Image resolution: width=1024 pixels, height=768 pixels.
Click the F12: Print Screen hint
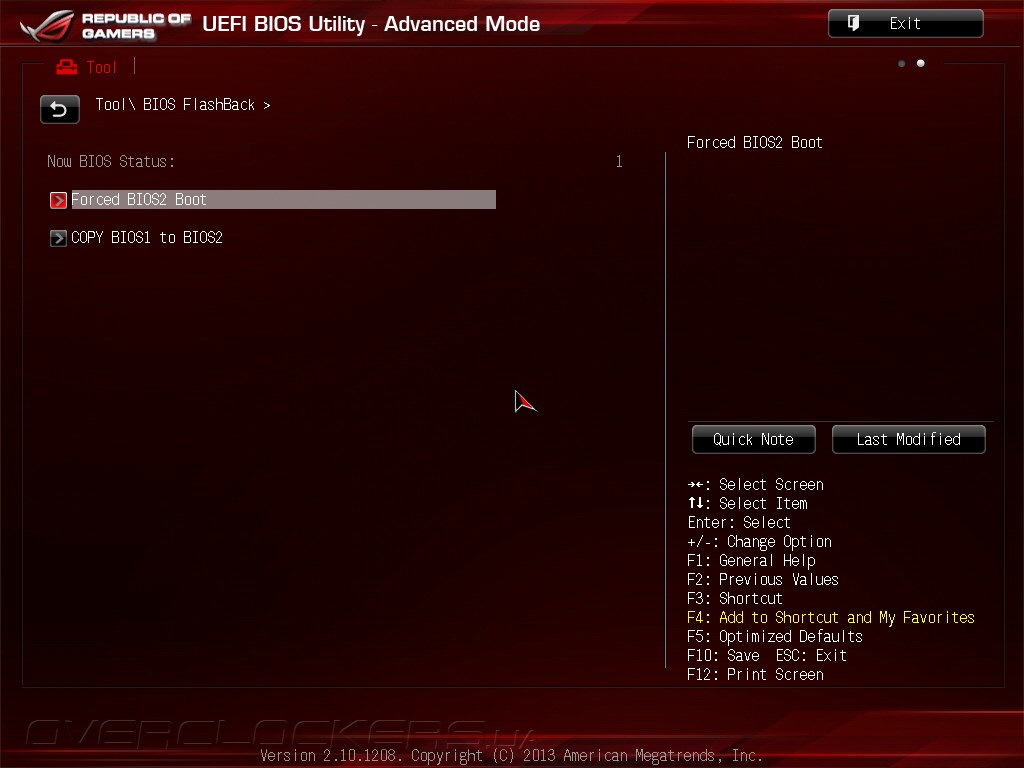click(x=756, y=675)
